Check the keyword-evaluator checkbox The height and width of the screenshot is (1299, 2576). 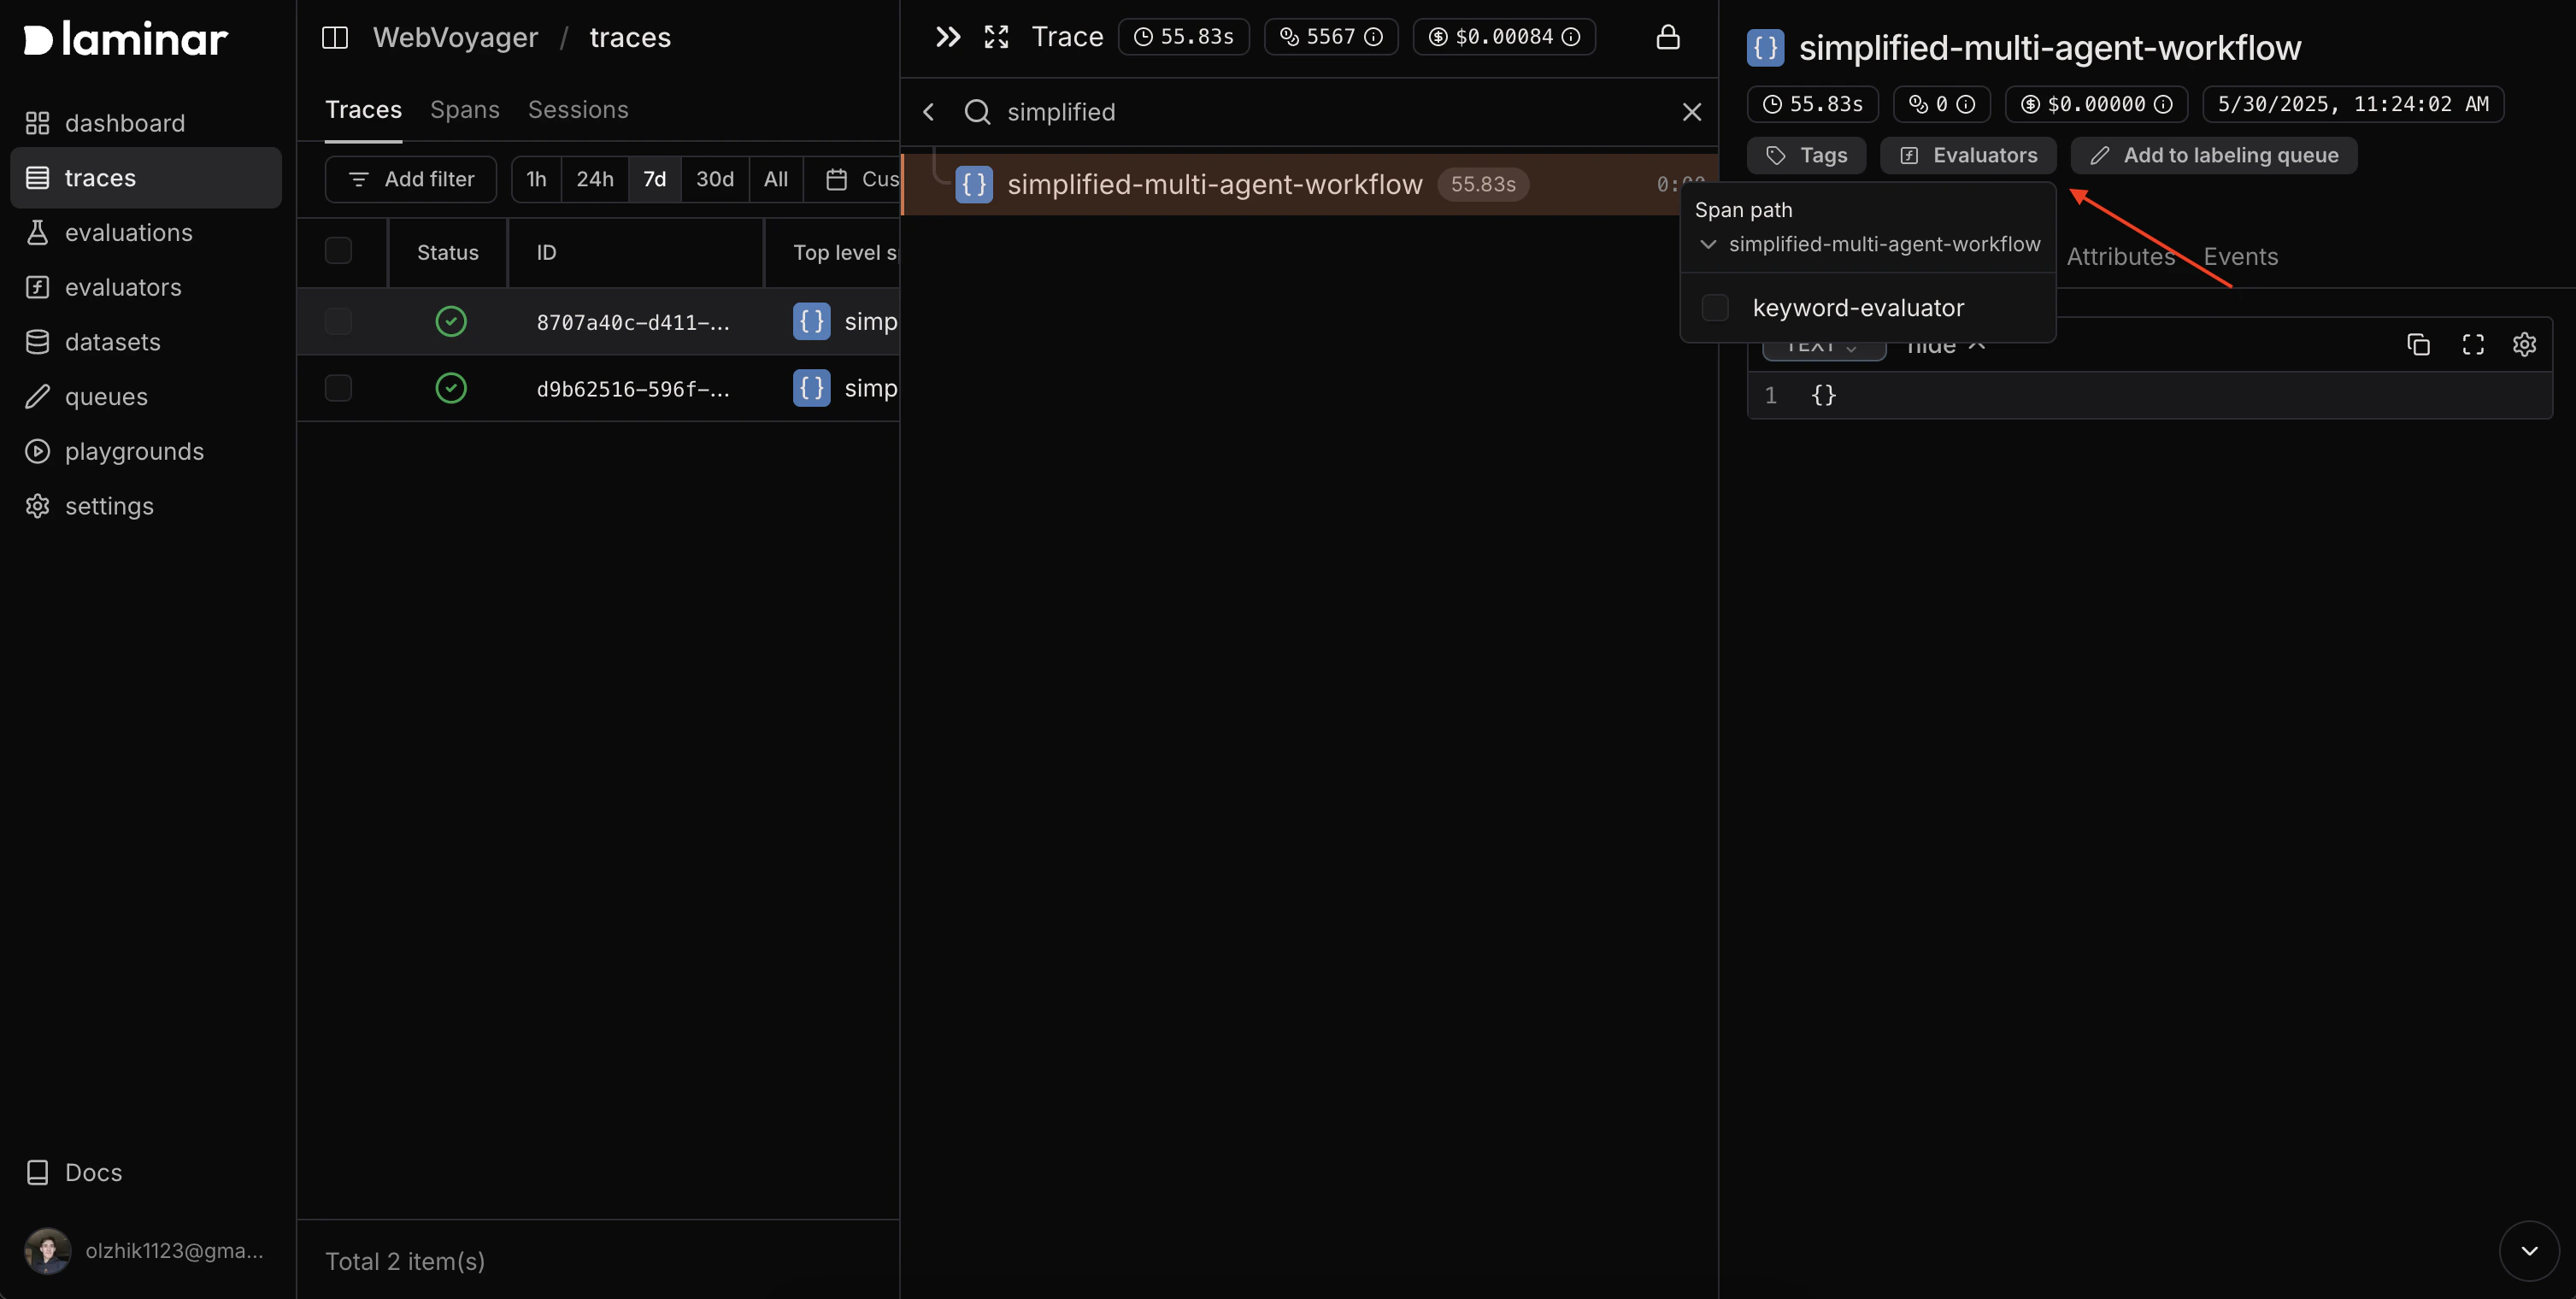tap(1716, 308)
